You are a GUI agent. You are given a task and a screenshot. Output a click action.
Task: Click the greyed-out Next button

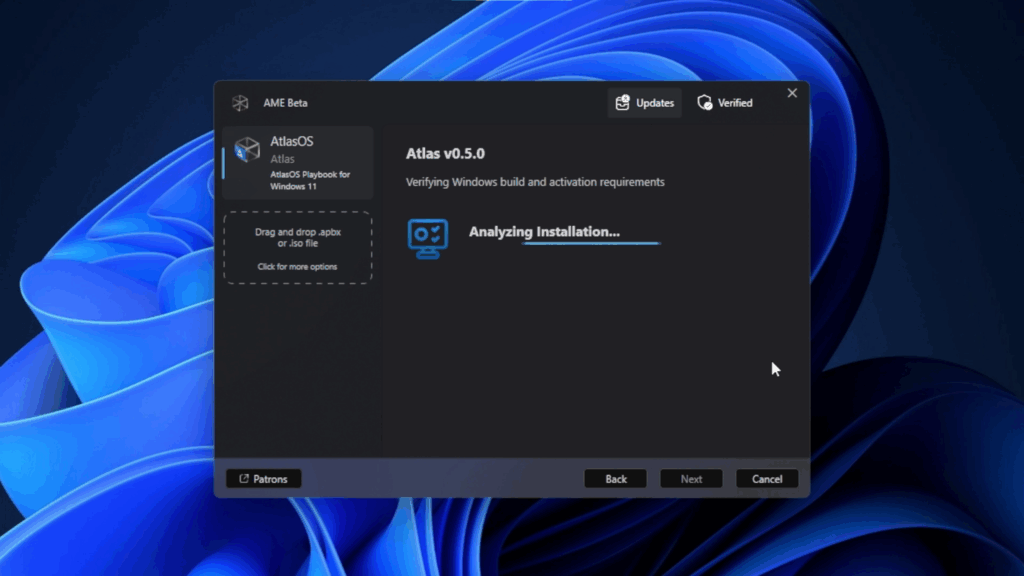click(x=691, y=479)
